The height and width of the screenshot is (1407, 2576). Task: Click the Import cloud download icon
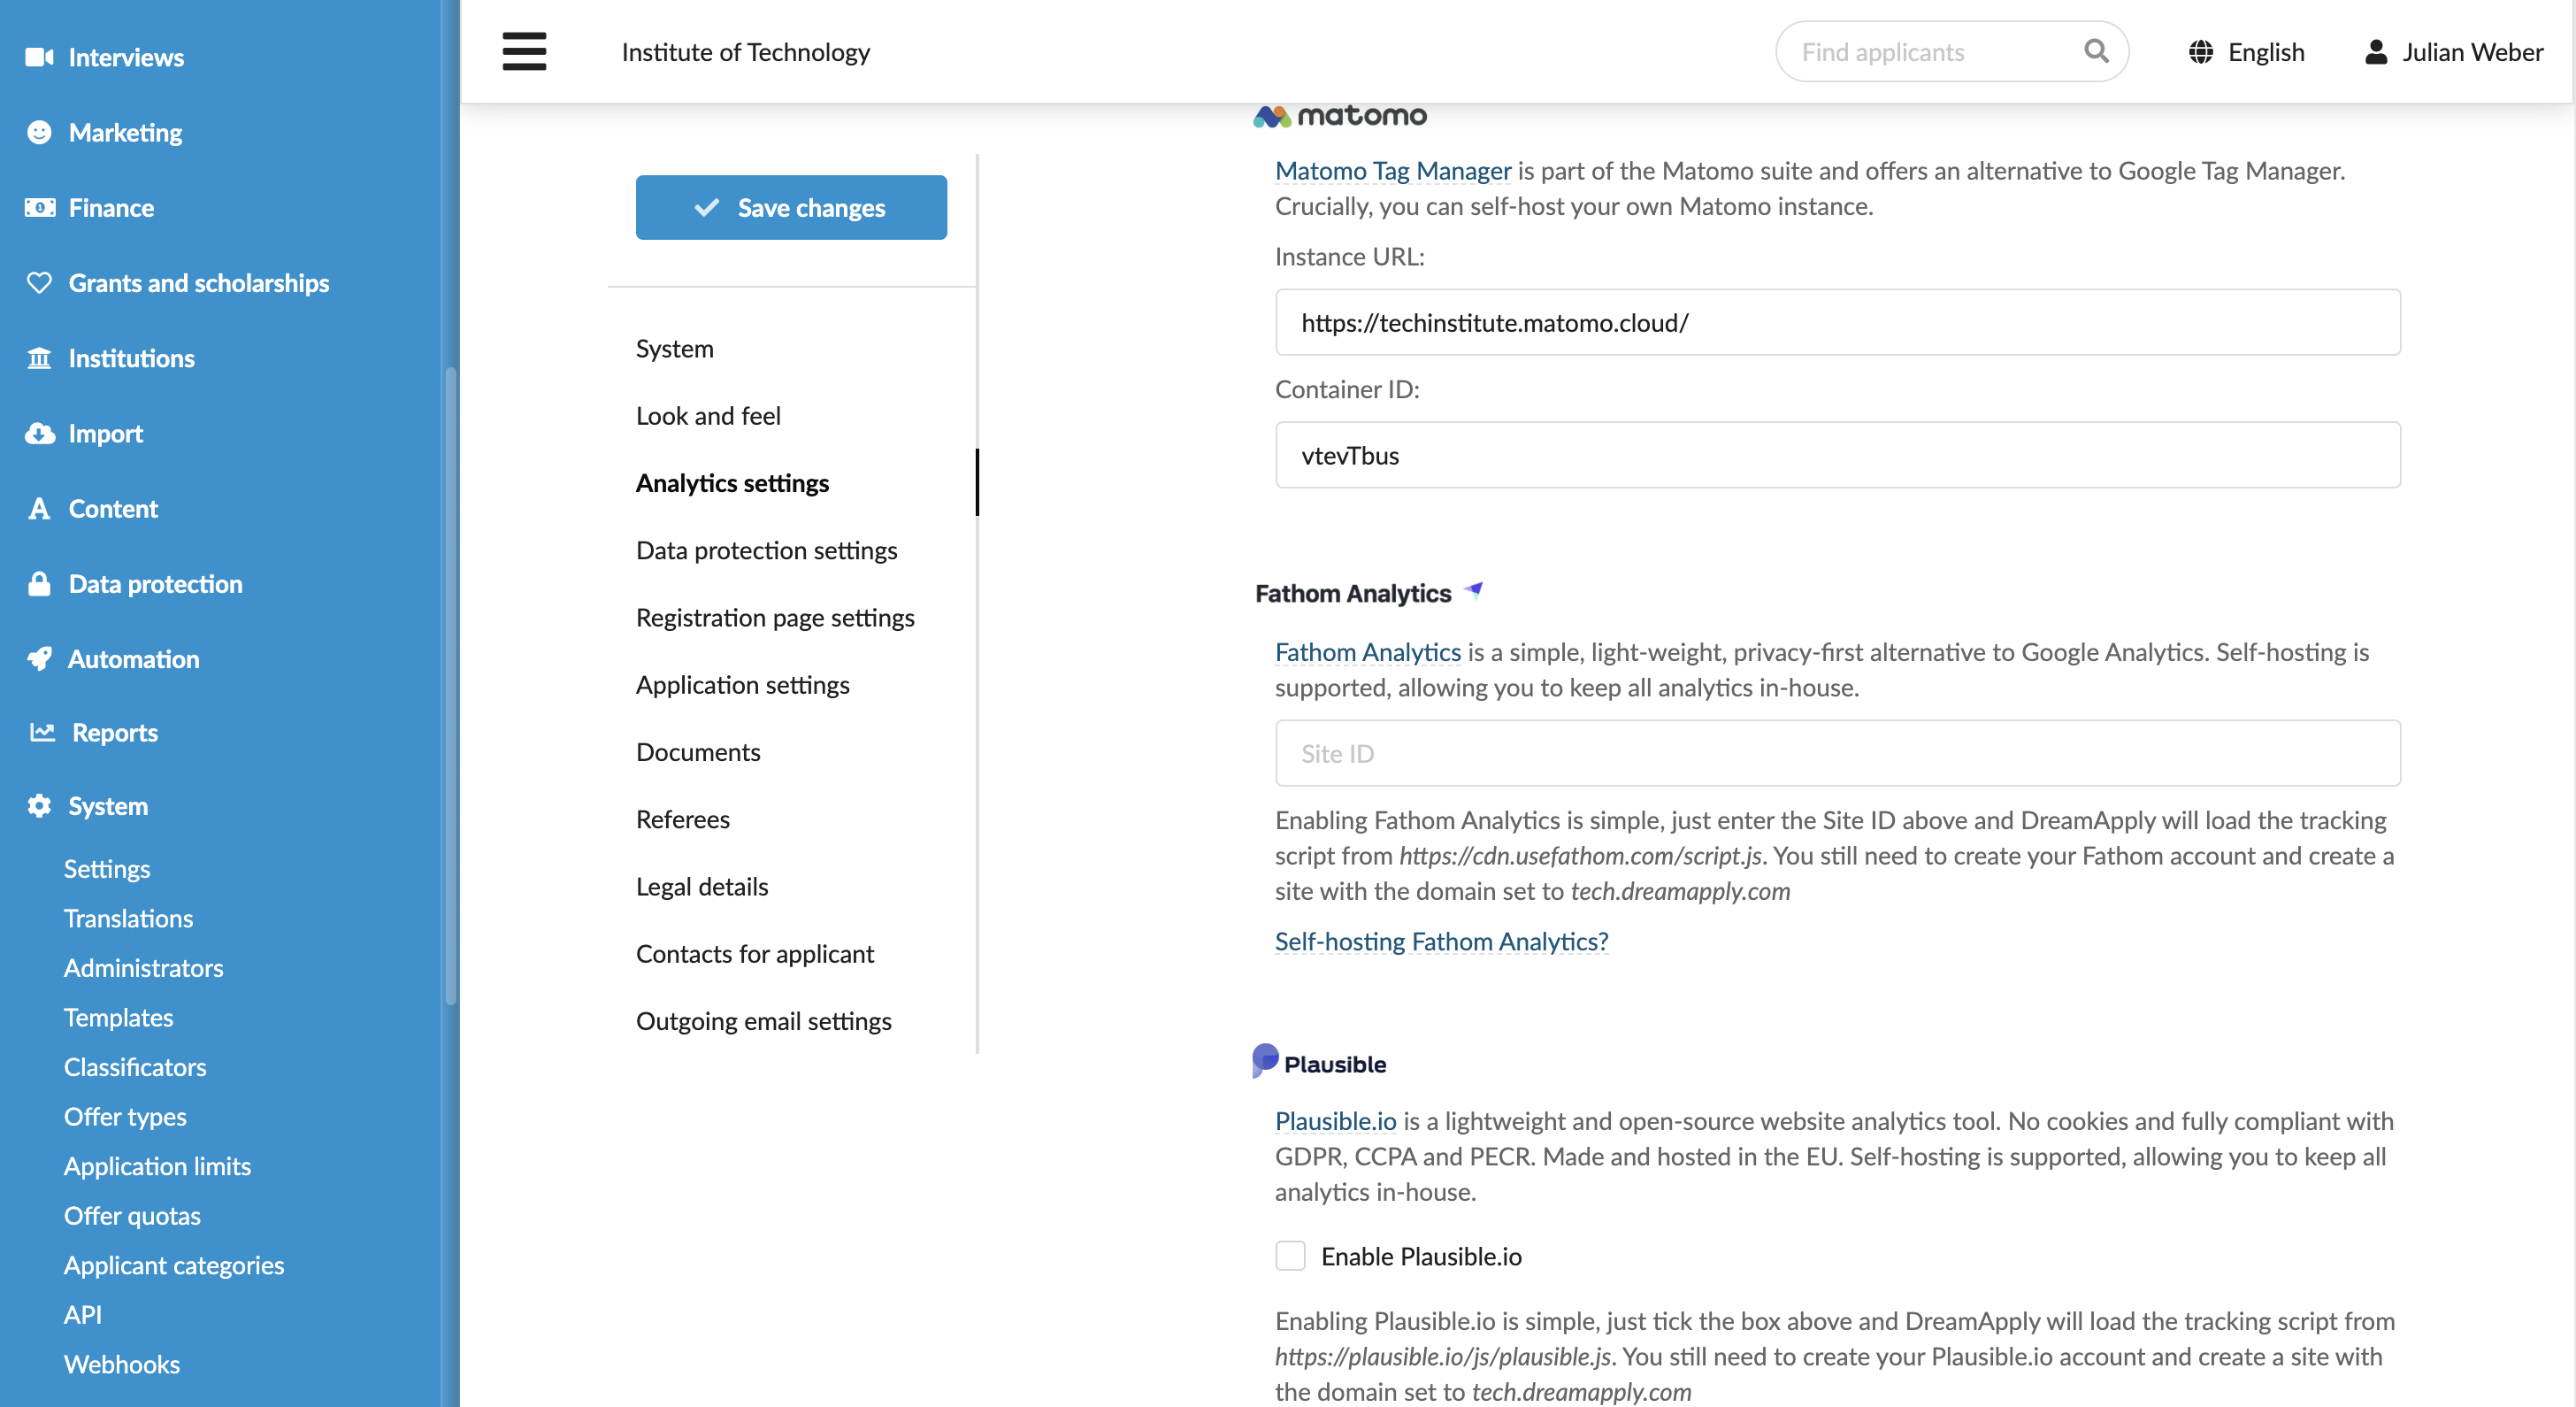click(39, 433)
